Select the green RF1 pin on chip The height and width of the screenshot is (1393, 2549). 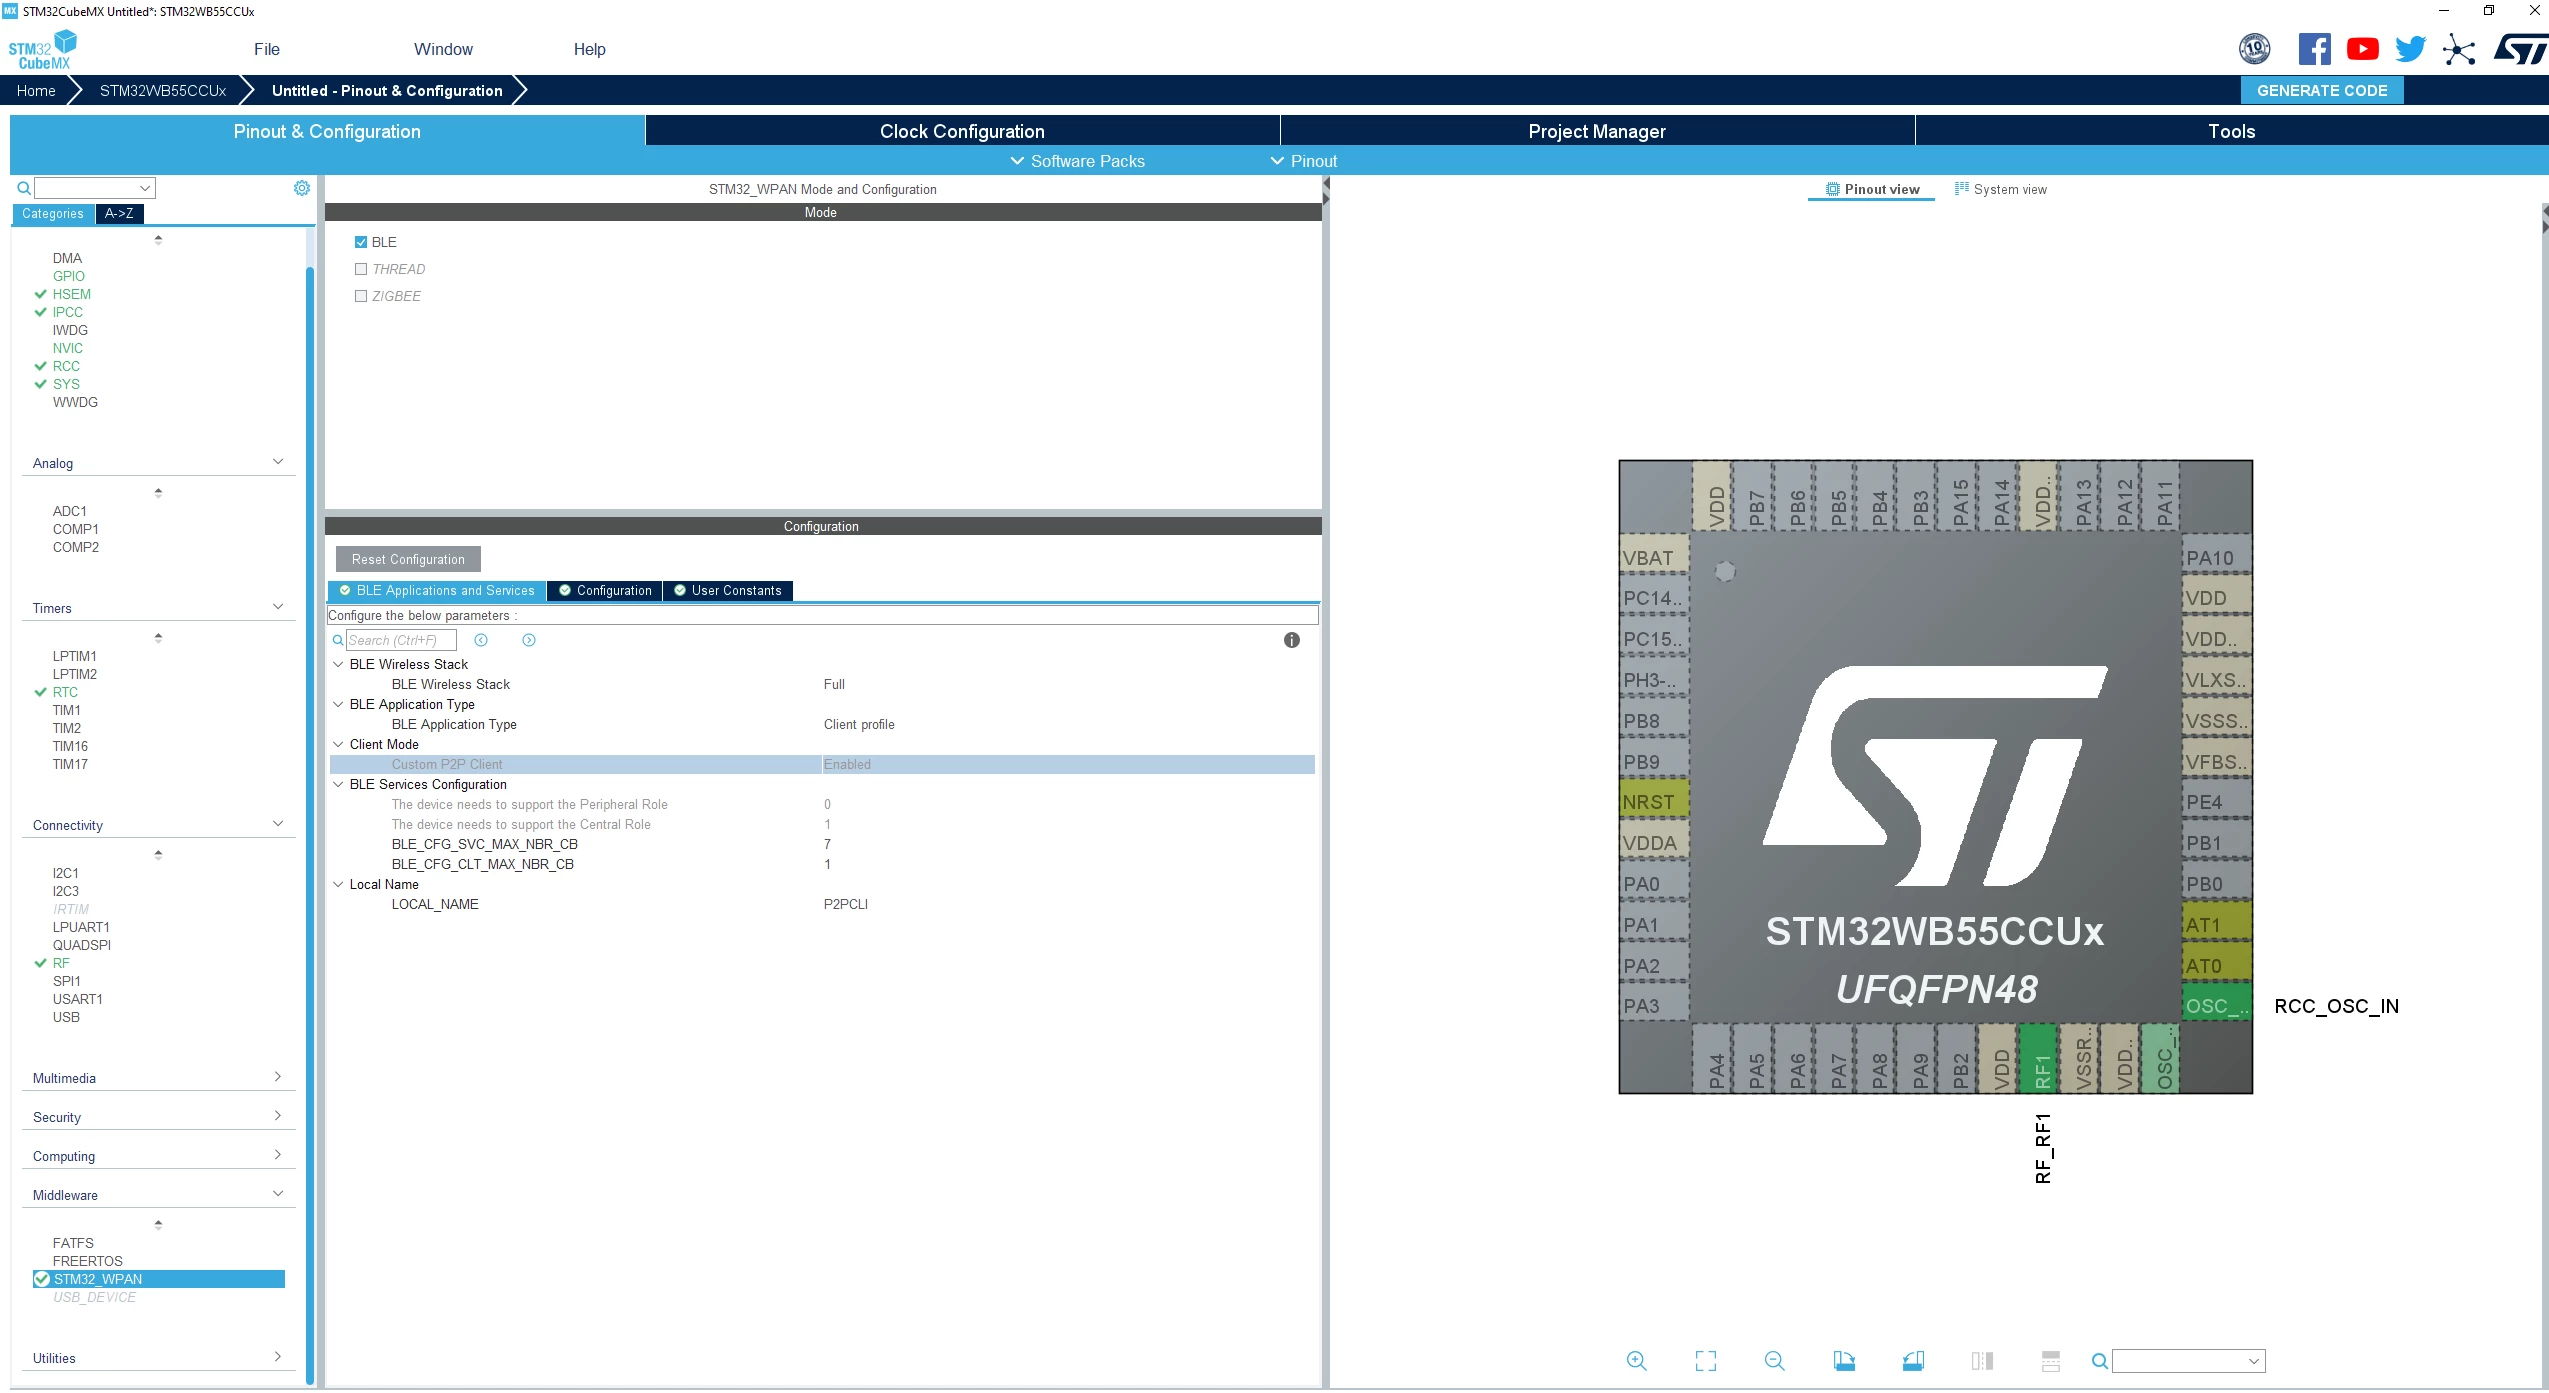[2041, 1060]
